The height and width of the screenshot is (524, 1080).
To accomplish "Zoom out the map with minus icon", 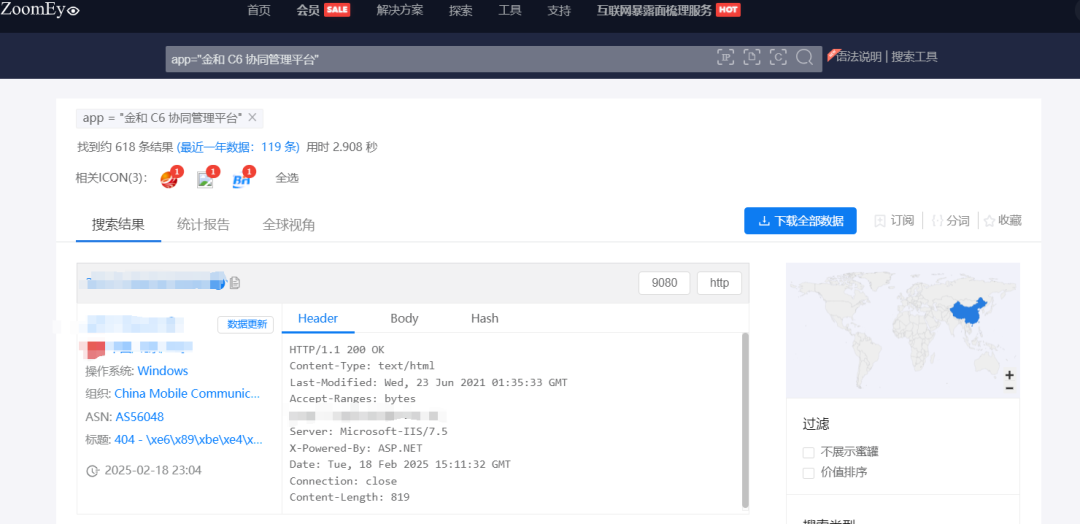I will click(x=1009, y=388).
